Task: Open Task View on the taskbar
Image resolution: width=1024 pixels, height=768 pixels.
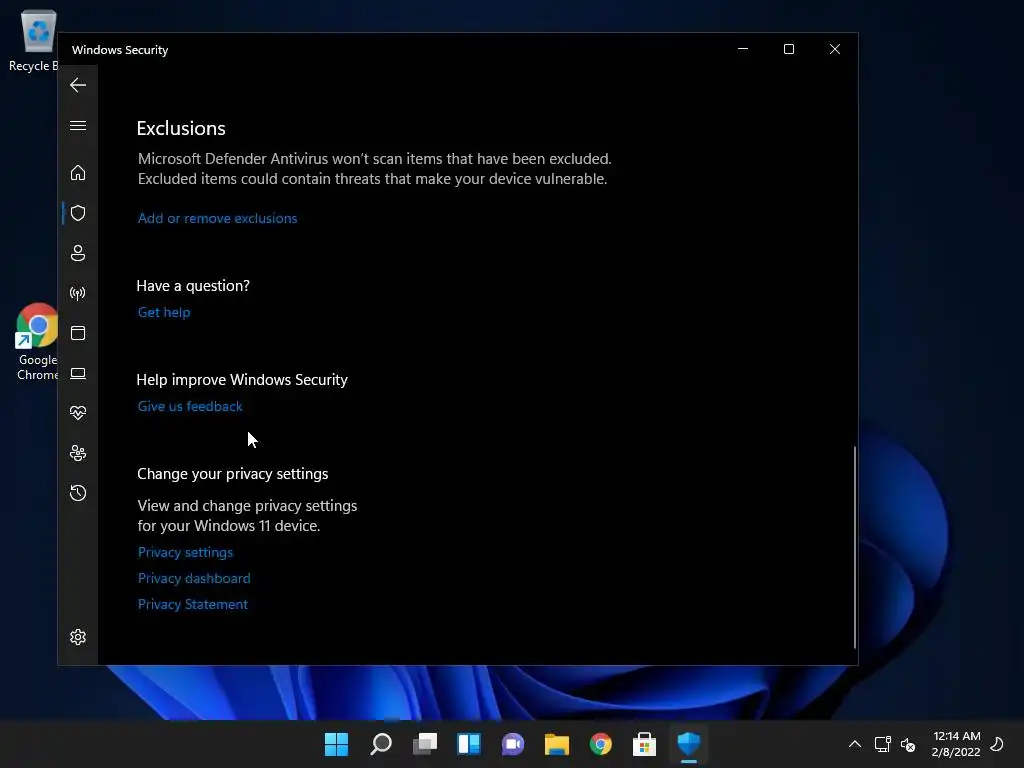Action: 425,744
